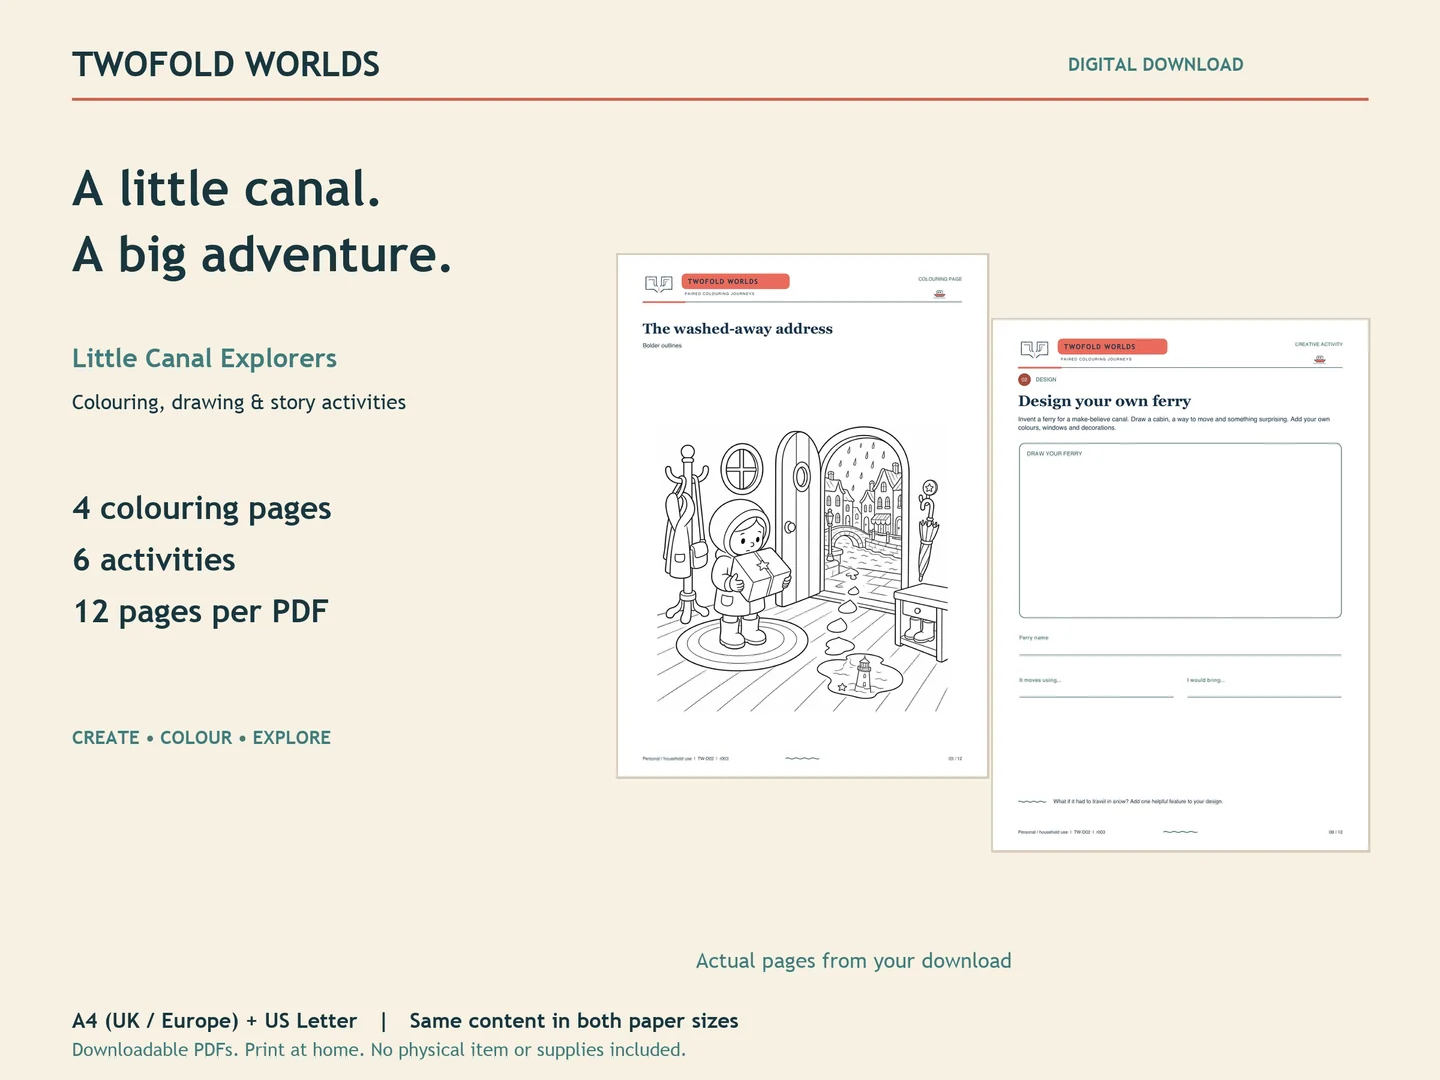This screenshot has width=1440, height=1080.
Task: Click the ferry boat icon on the colouring page header
Action: [x=939, y=294]
